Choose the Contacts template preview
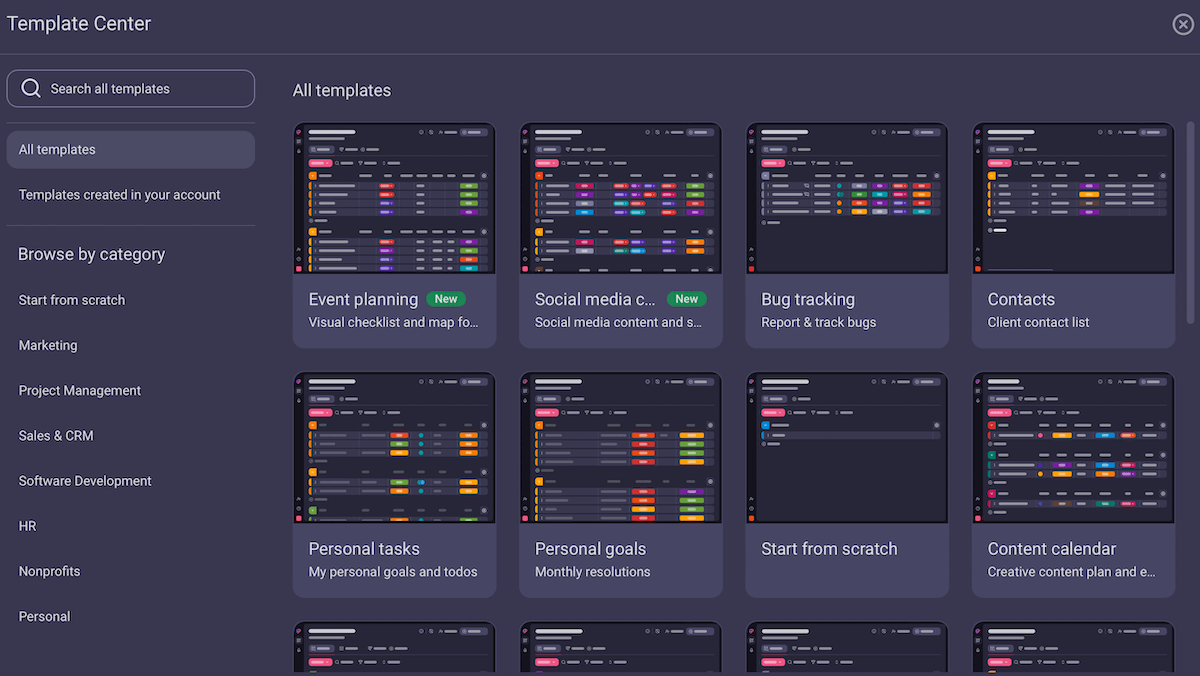This screenshot has height=676, width=1200. tap(1073, 198)
